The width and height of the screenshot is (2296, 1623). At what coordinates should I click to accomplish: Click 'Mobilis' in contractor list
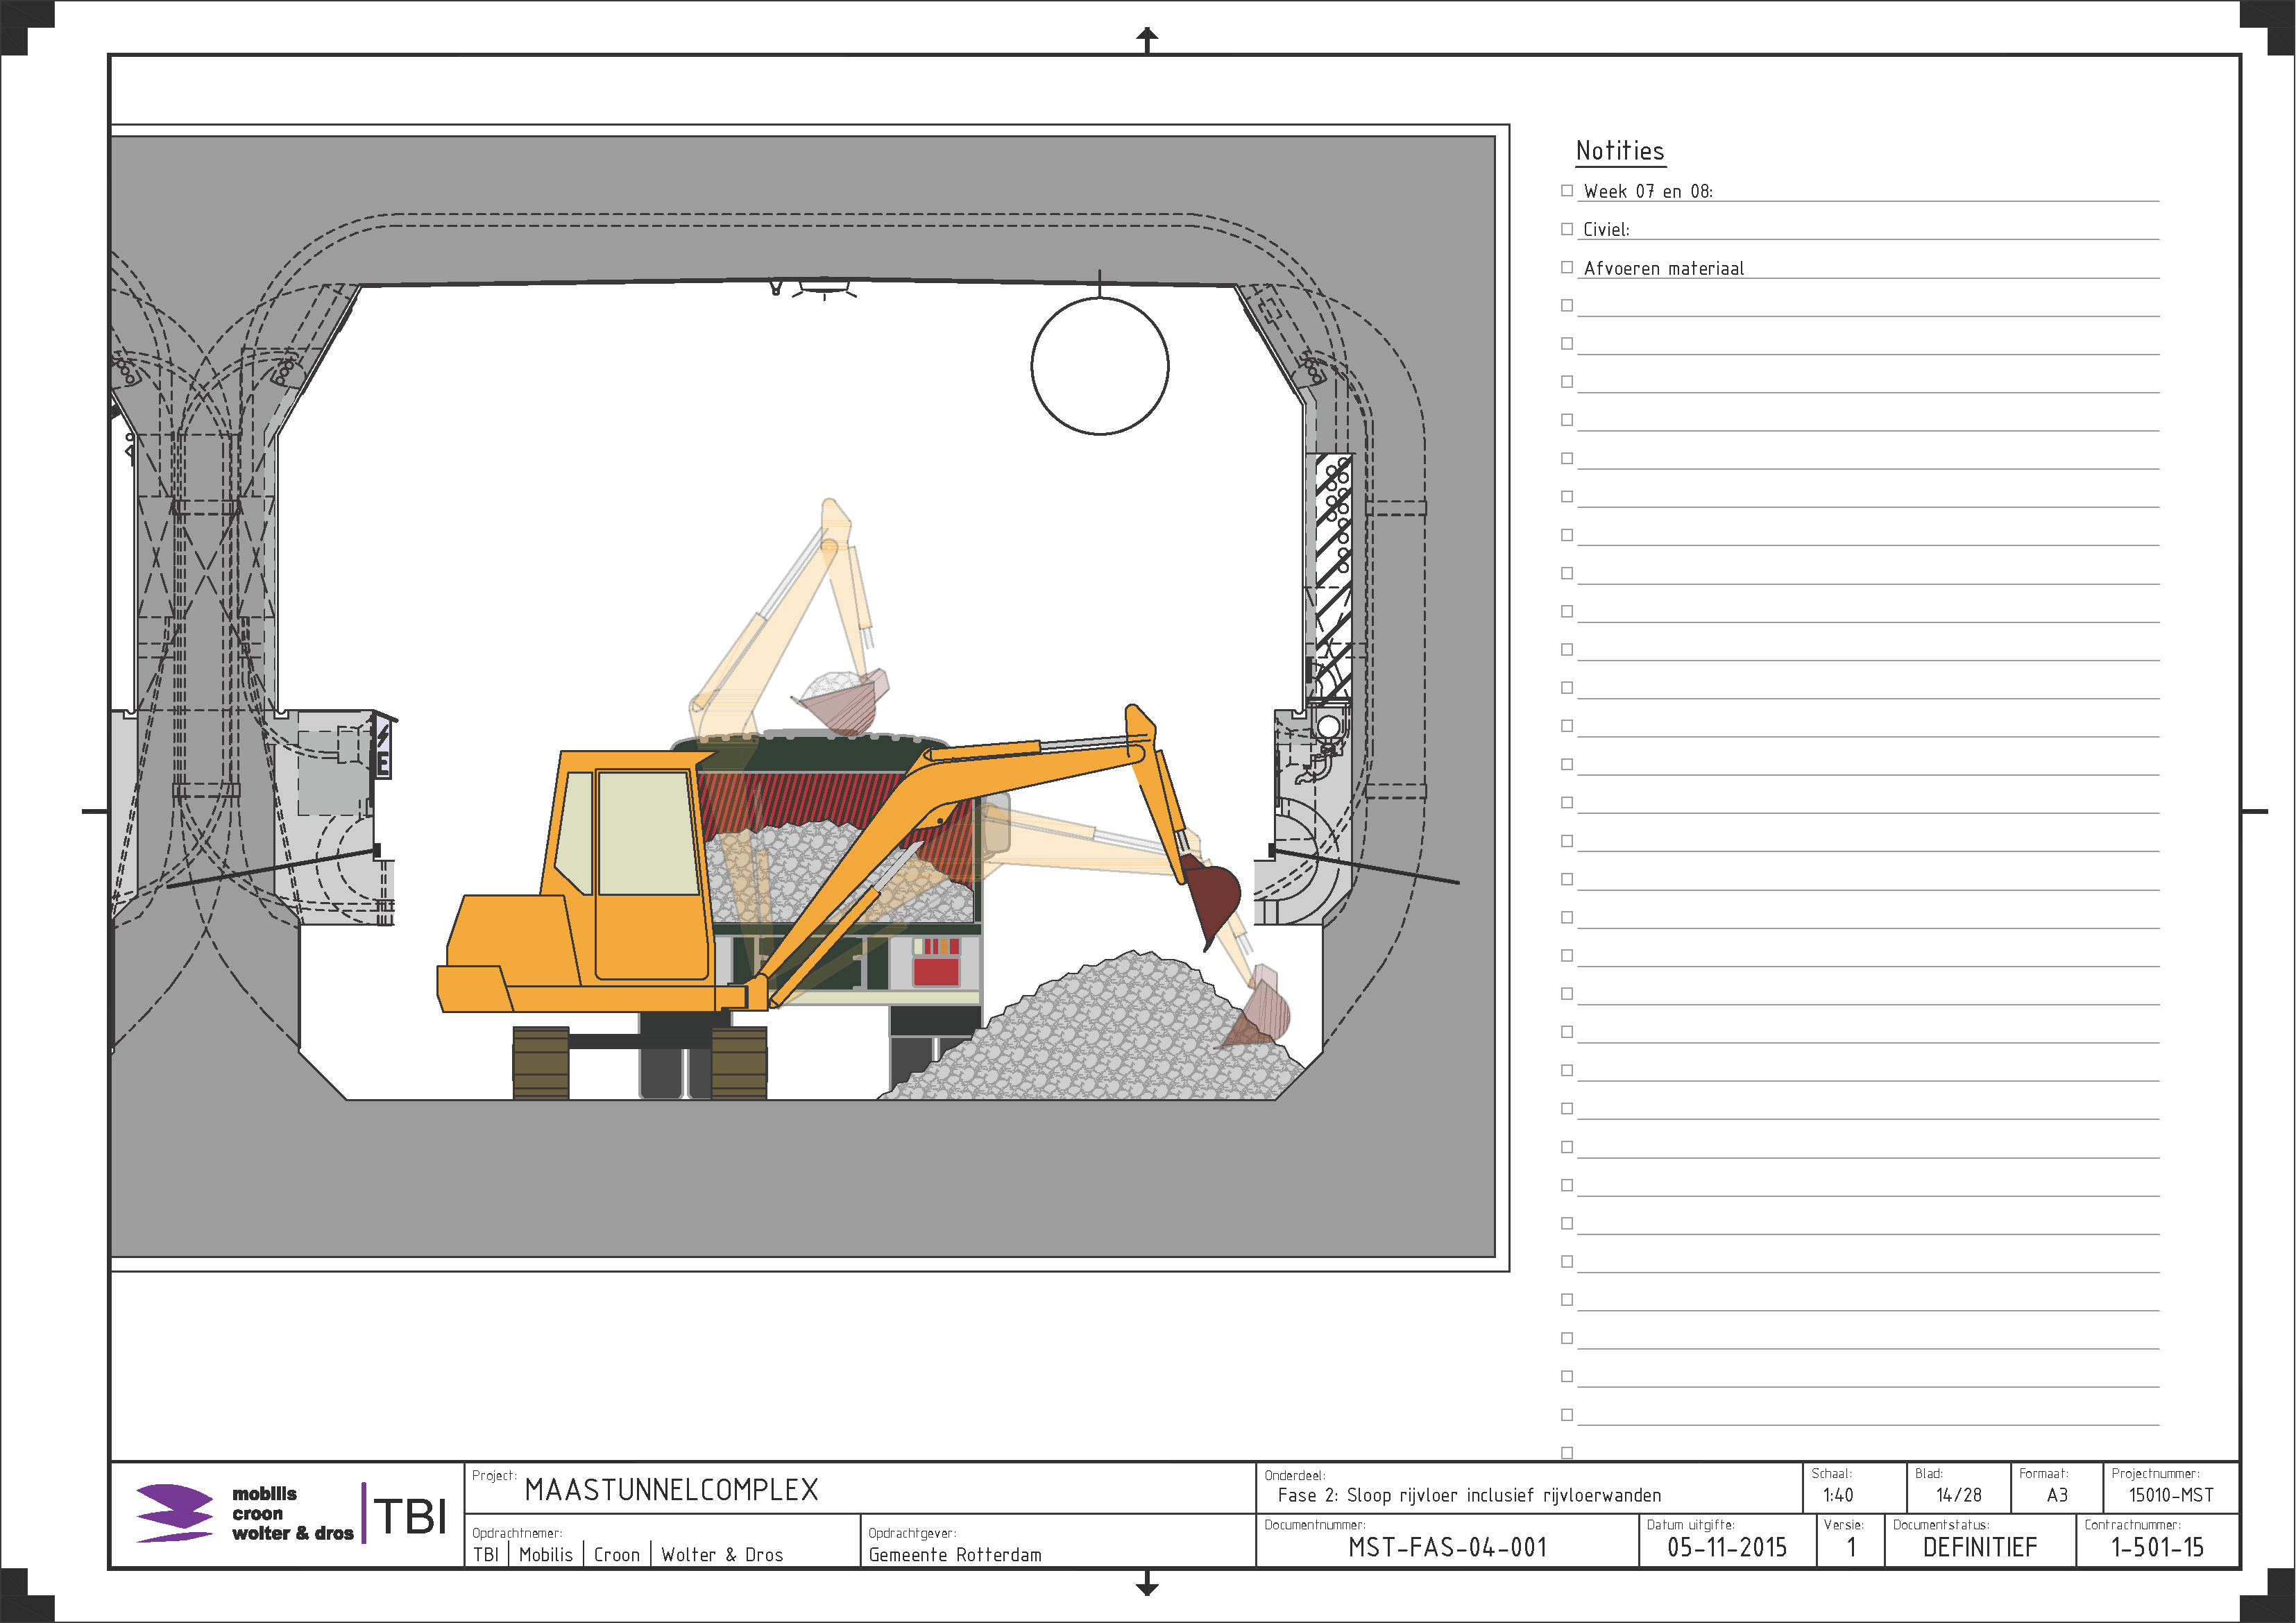pyautogui.click(x=546, y=1555)
